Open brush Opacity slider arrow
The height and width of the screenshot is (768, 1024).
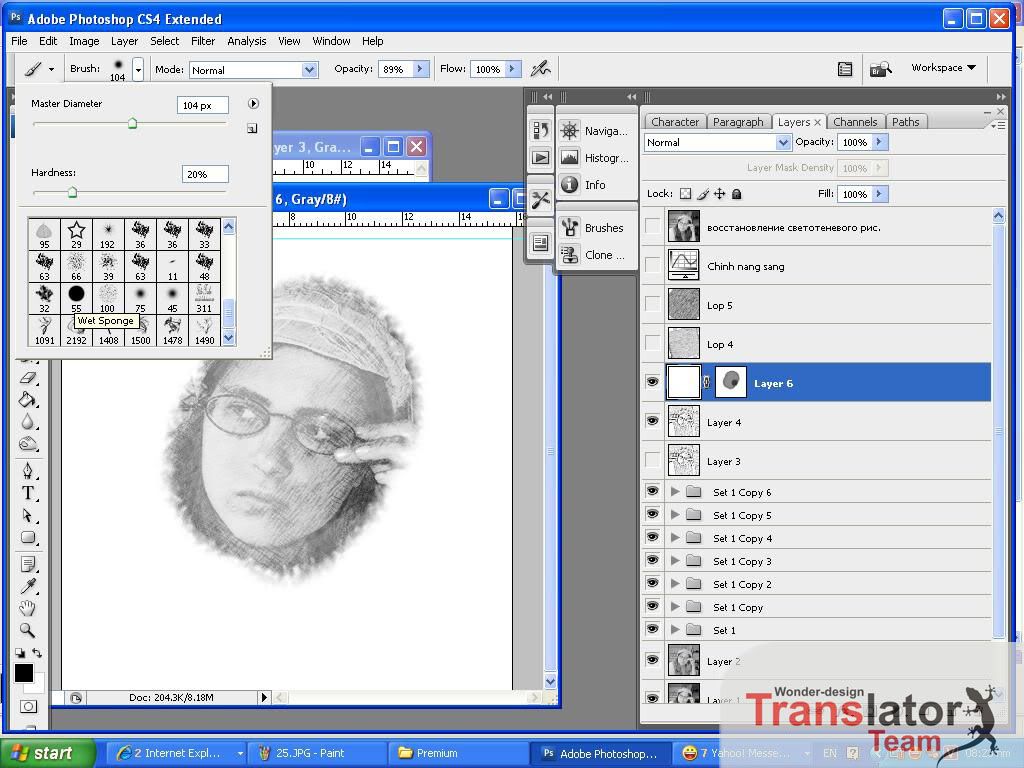420,69
